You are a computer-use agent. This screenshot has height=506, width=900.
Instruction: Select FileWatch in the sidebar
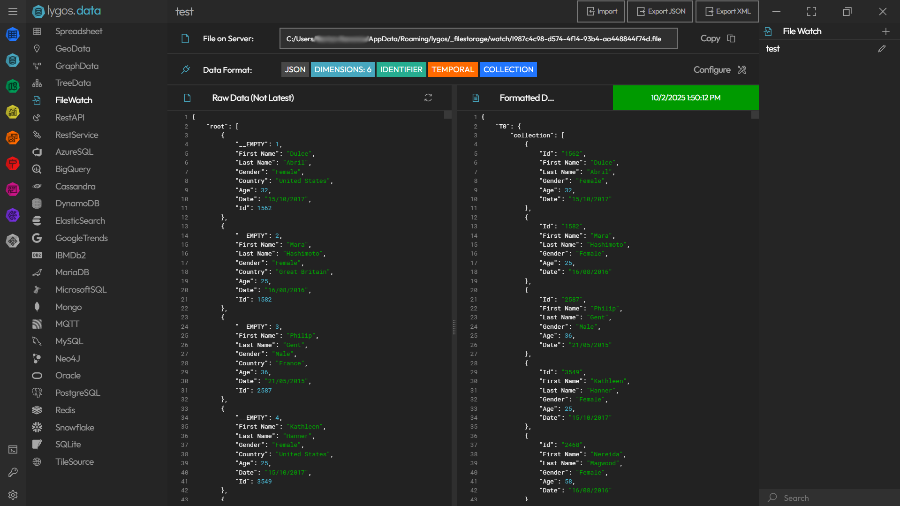pos(73,100)
